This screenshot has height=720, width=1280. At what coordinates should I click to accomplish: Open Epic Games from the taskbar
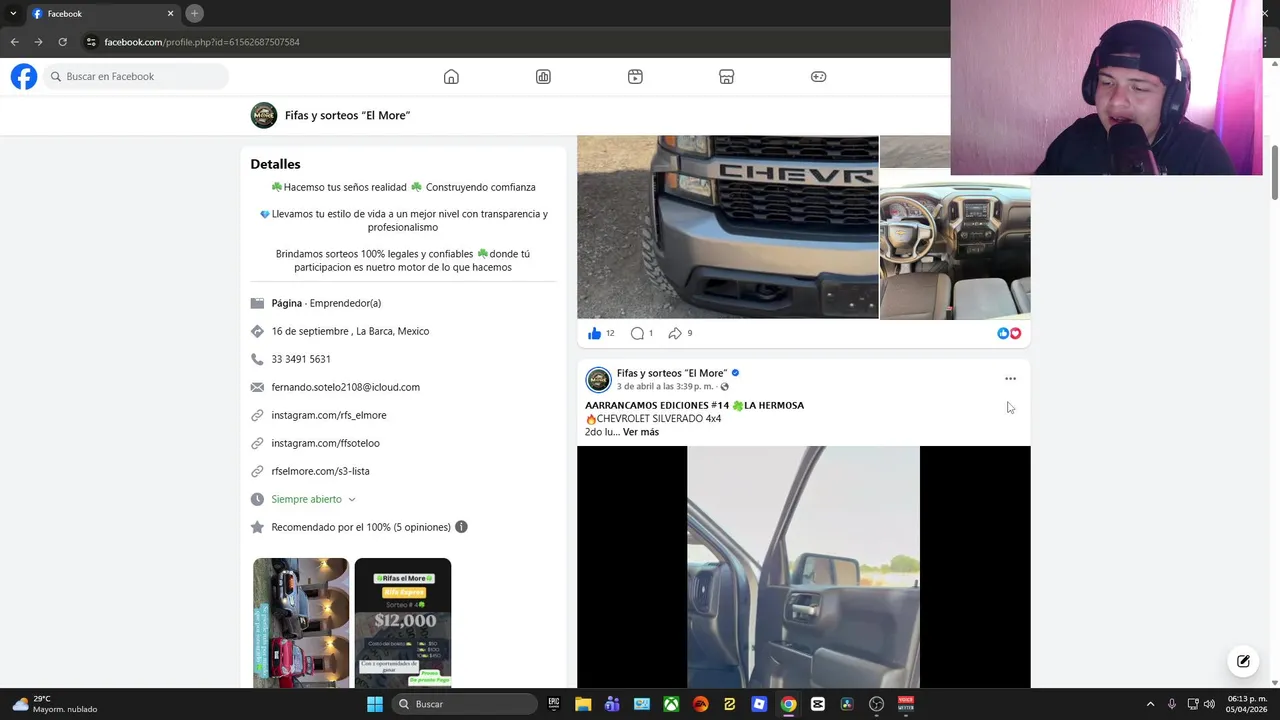(554, 704)
